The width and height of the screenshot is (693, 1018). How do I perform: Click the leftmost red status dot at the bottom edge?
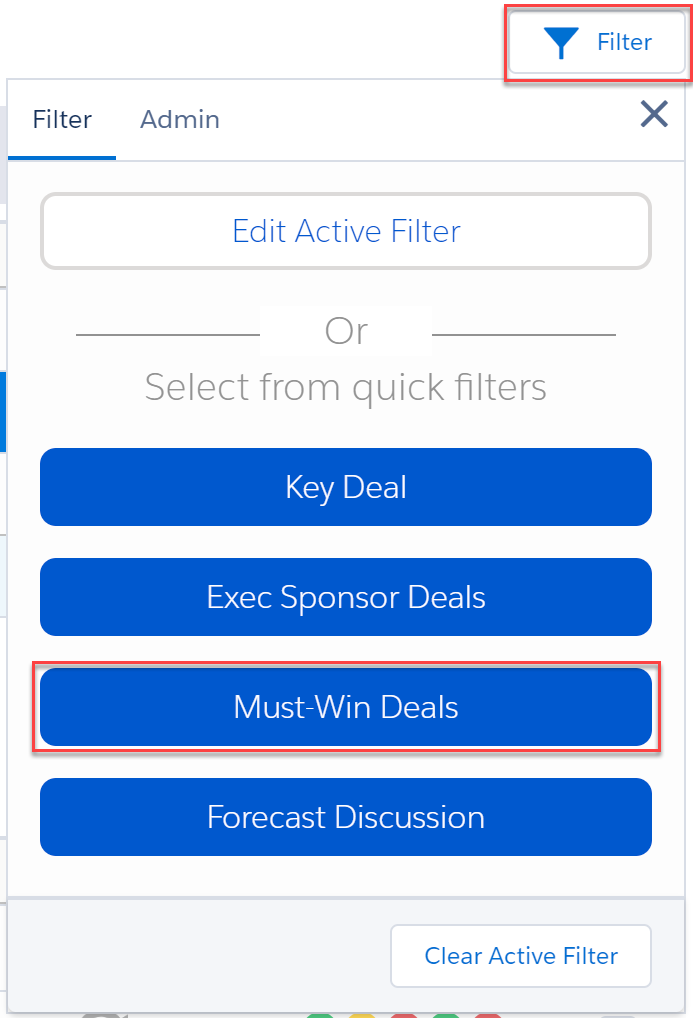(x=403, y=1015)
